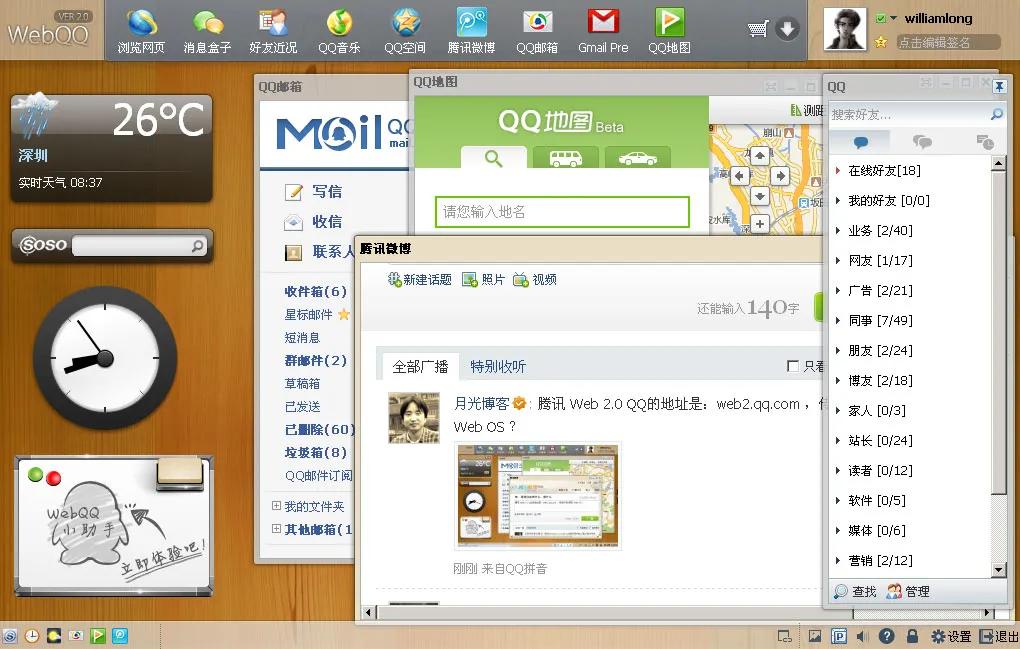Toggle the lock icon in the bottom bar
This screenshot has width=1020, height=649.
pos(911,635)
